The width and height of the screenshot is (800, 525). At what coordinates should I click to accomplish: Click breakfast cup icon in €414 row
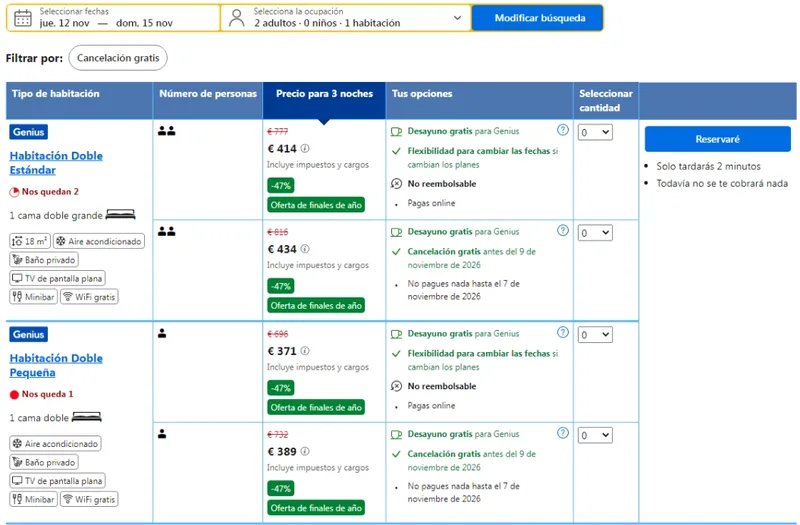396,132
